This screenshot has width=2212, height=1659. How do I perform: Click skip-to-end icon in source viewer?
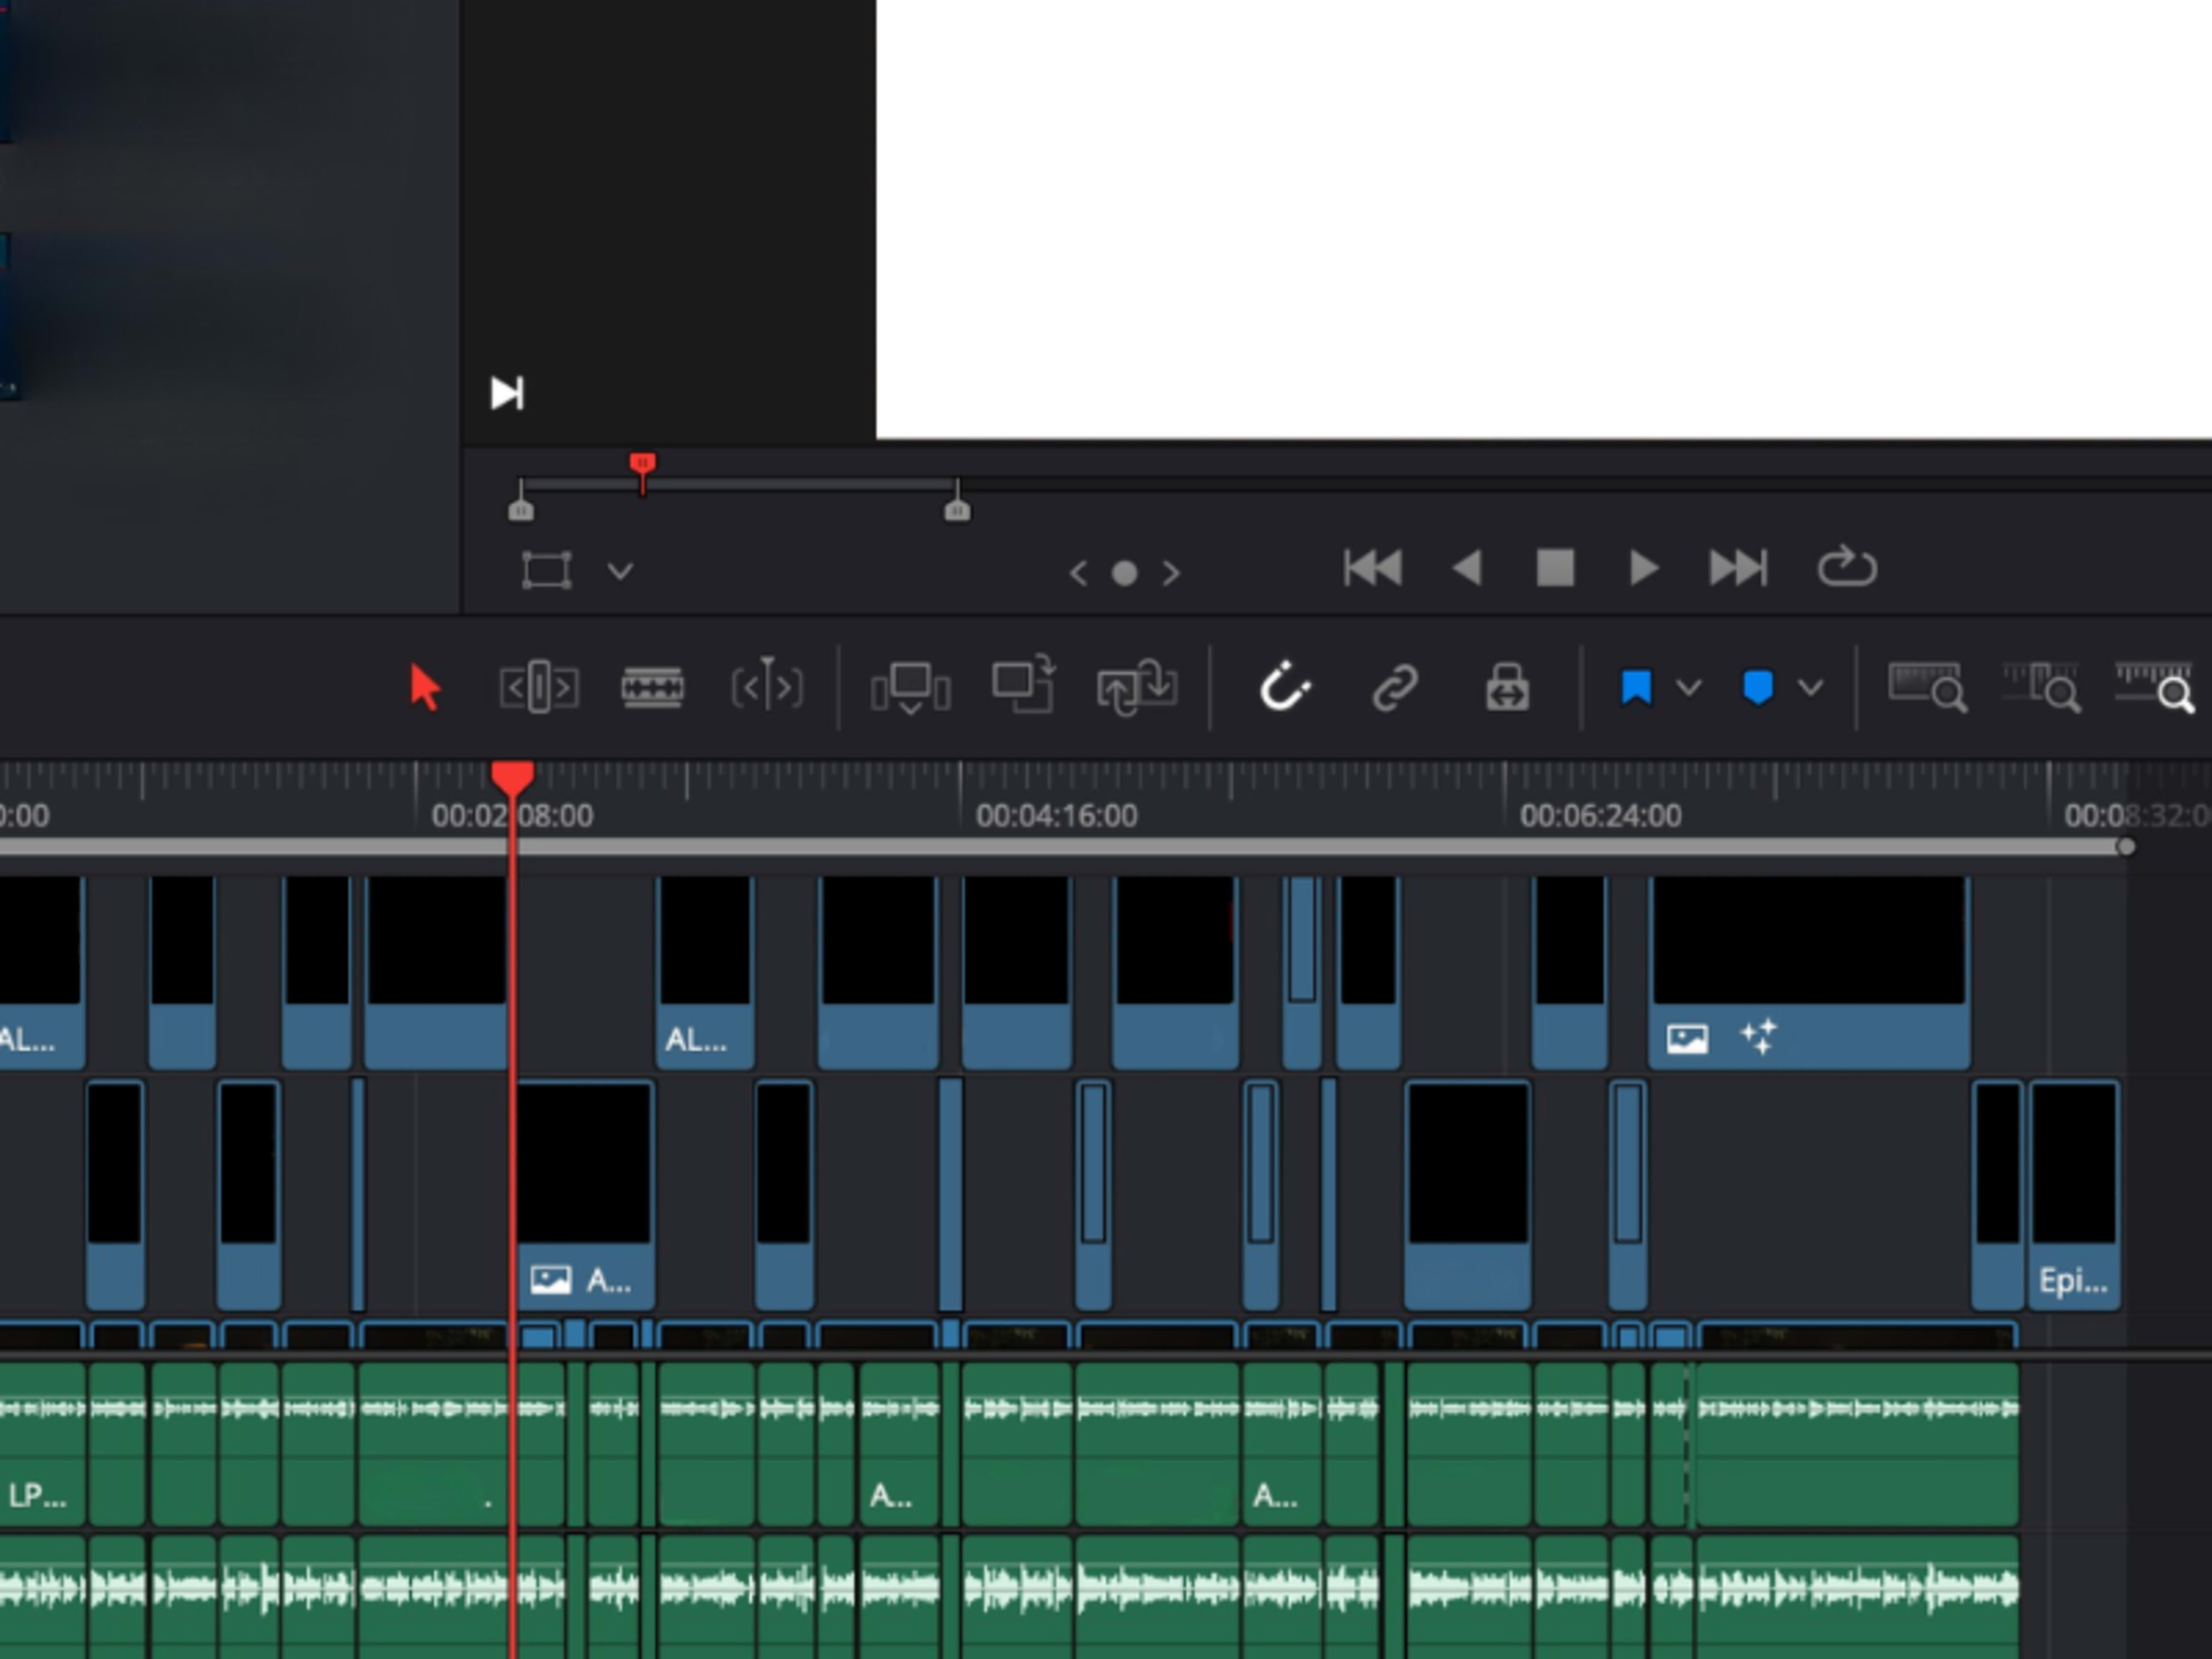[x=507, y=393]
